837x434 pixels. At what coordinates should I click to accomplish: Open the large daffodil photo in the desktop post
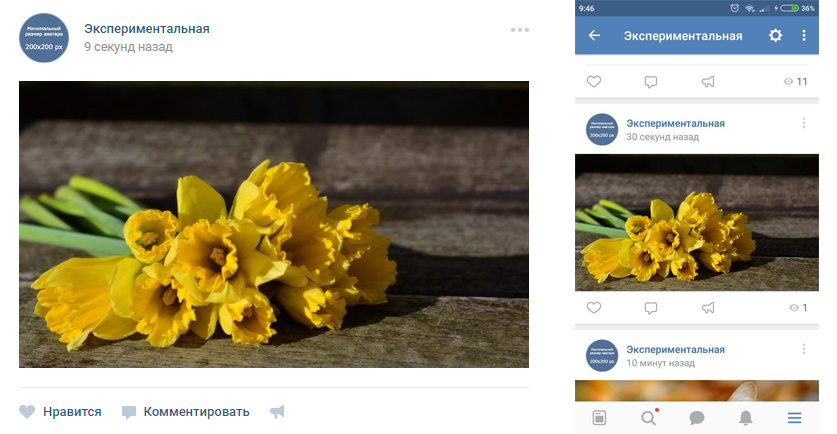pyautogui.click(x=274, y=225)
